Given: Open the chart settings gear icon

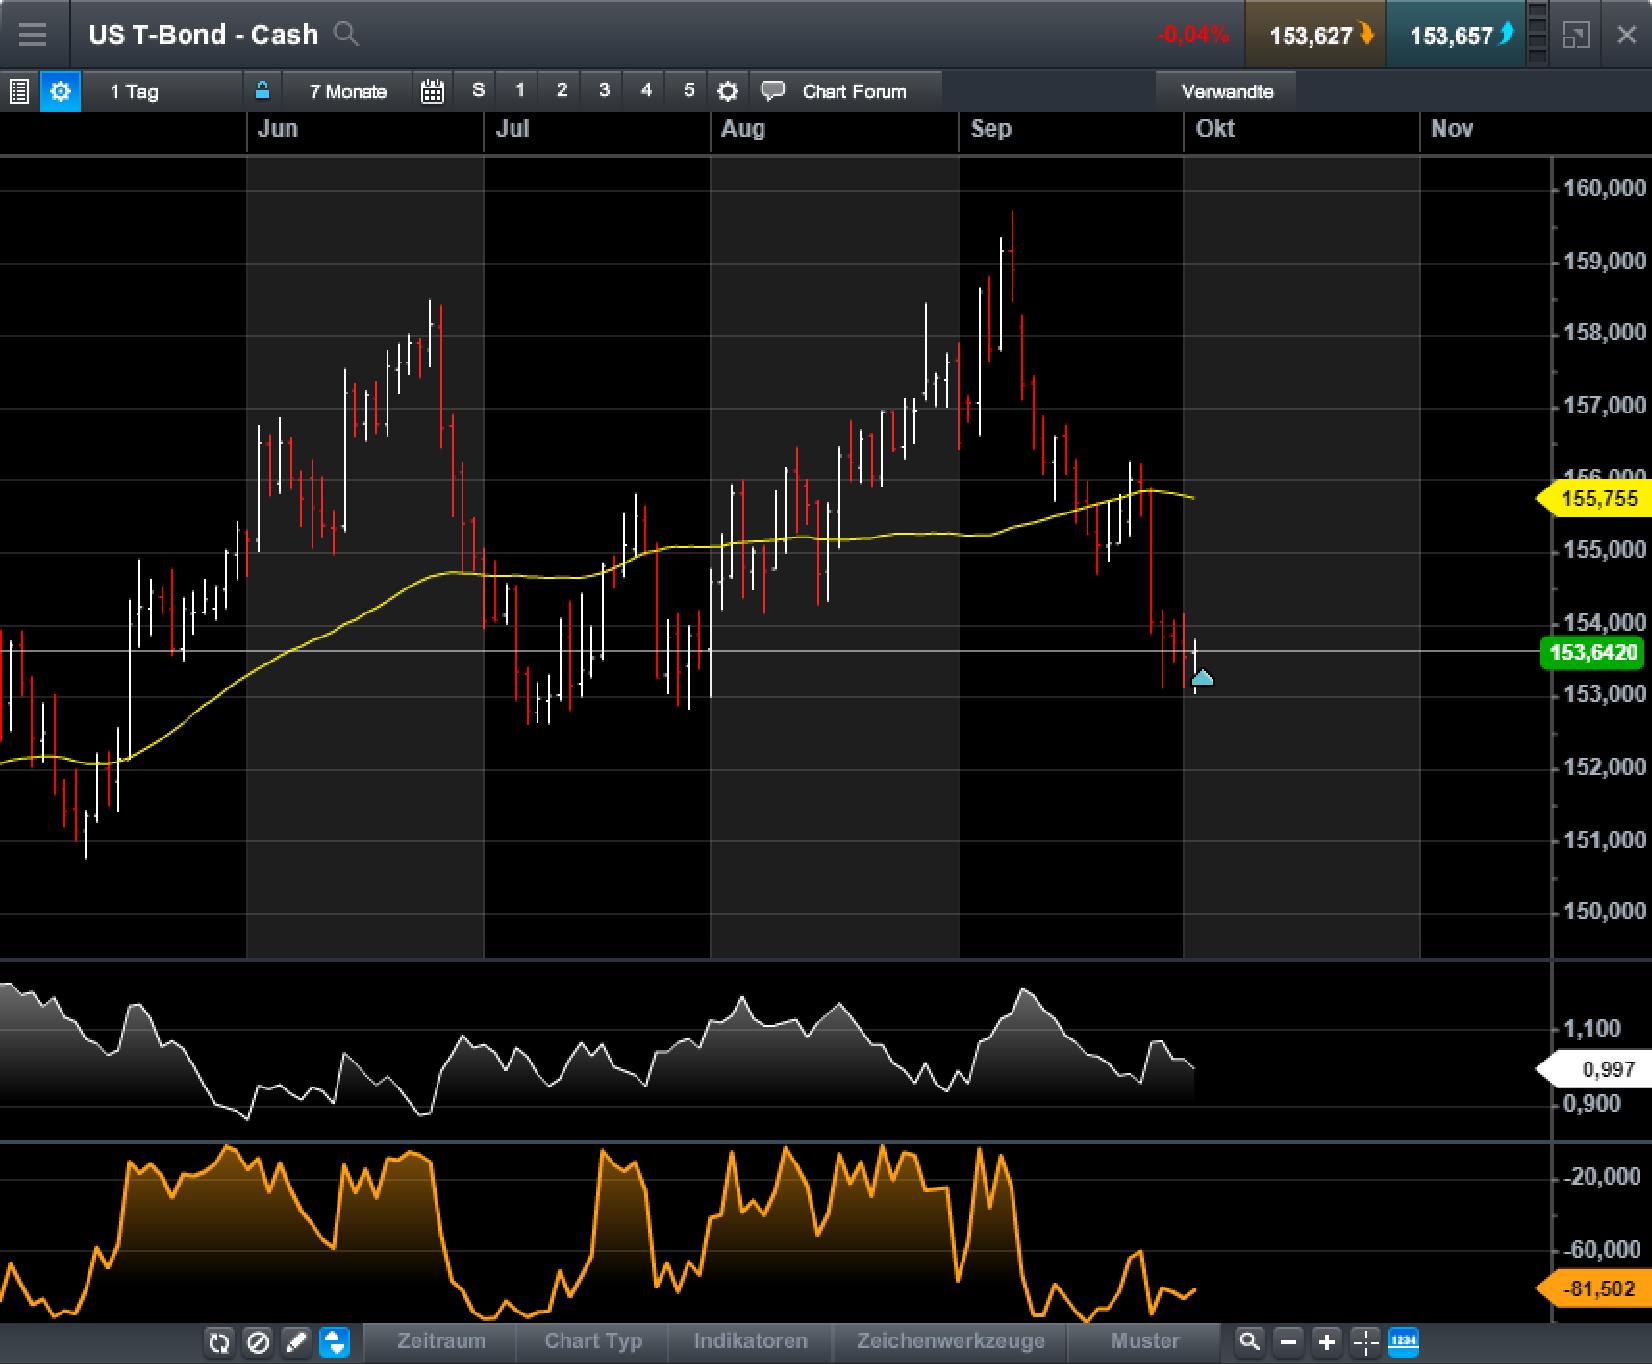Looking at the screenshot, I should (60, 91).
